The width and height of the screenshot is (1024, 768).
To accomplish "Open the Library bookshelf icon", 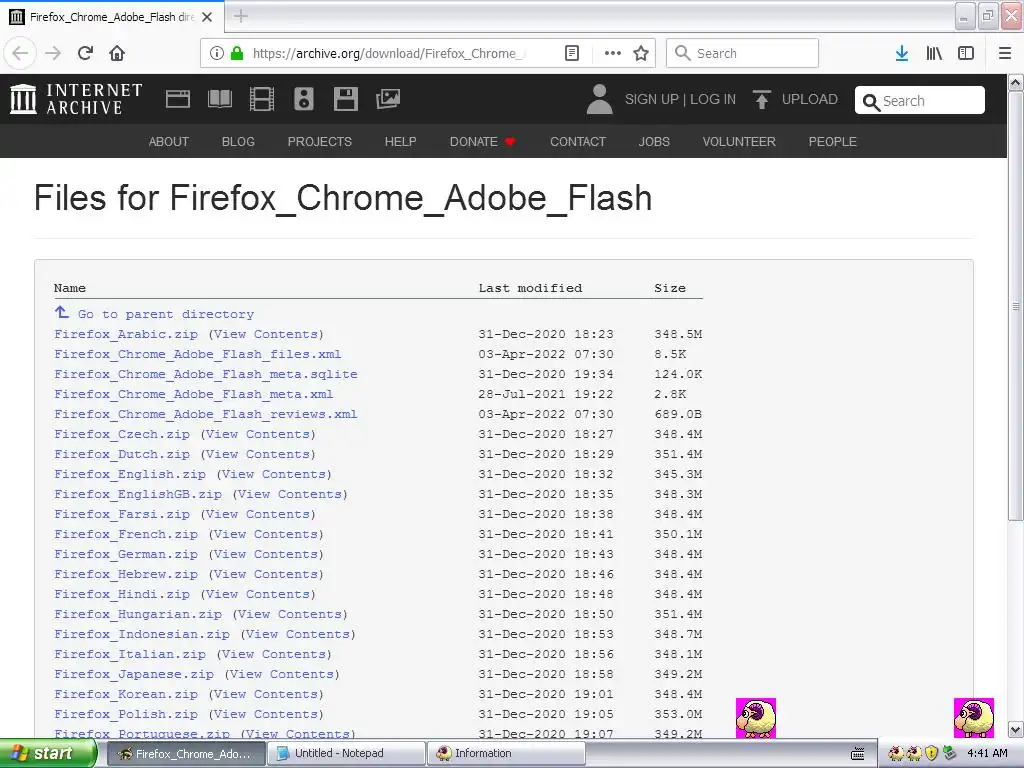I will pos(934,53).
